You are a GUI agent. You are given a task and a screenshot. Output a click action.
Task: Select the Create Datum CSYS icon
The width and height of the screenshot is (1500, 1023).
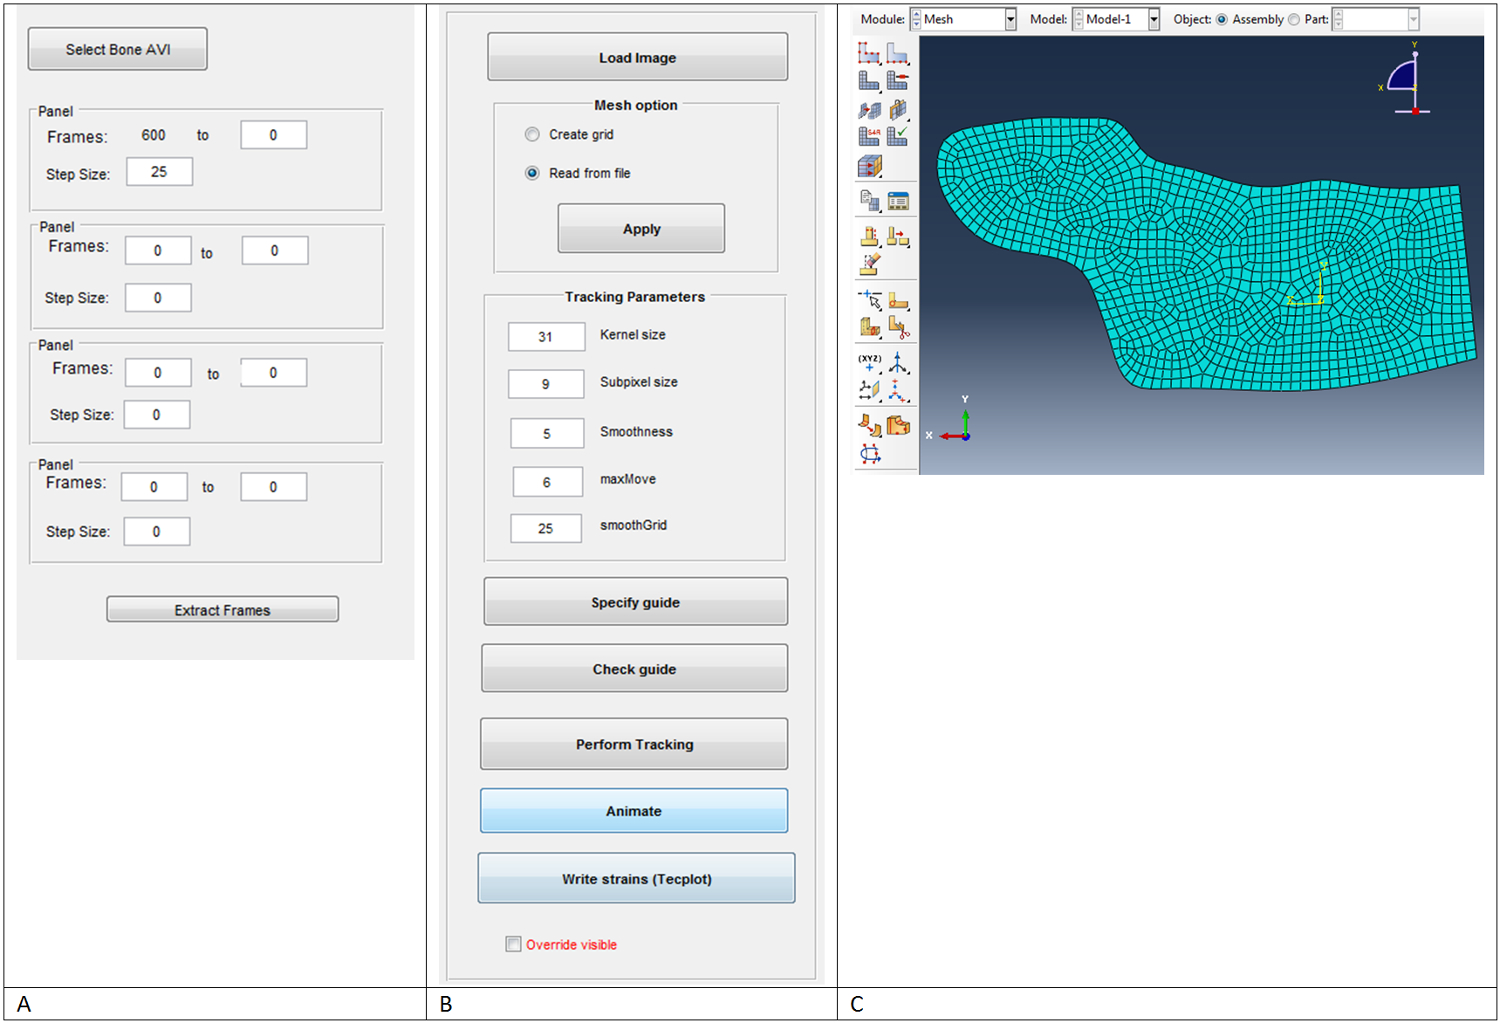pos(898,390)
